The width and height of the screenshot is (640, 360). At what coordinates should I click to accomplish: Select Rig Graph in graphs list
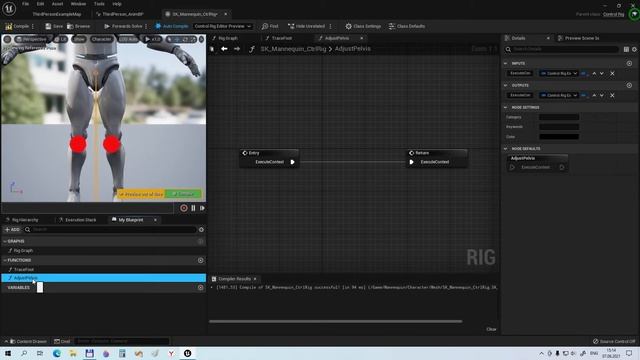point(23,251)
